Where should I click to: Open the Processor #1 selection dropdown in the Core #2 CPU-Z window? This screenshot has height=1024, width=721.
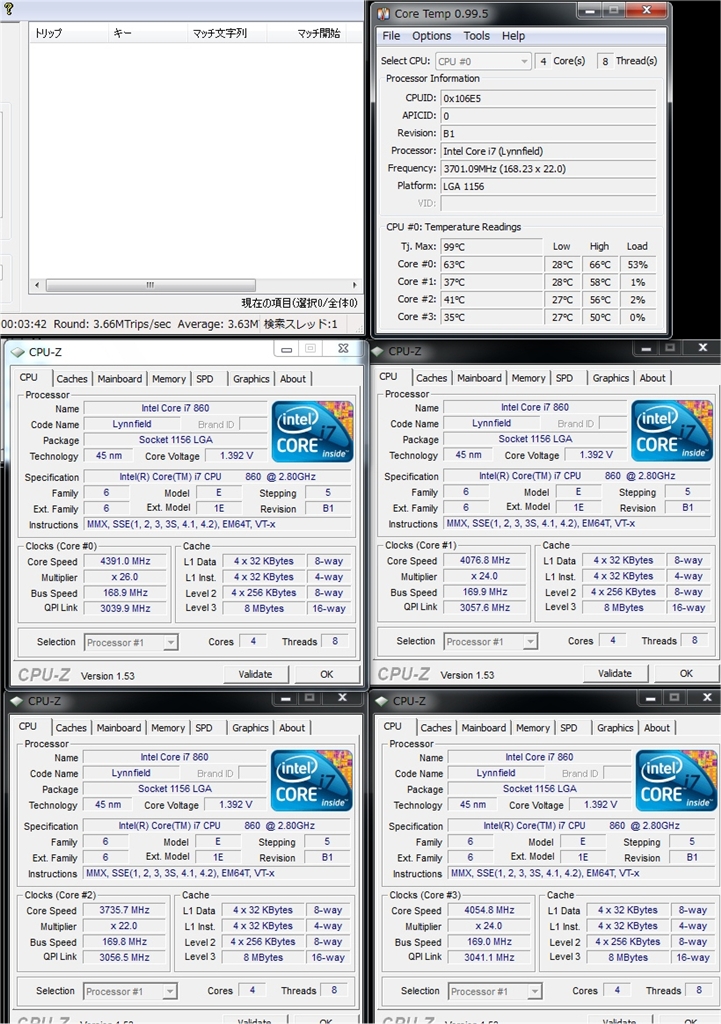point(130,991)
